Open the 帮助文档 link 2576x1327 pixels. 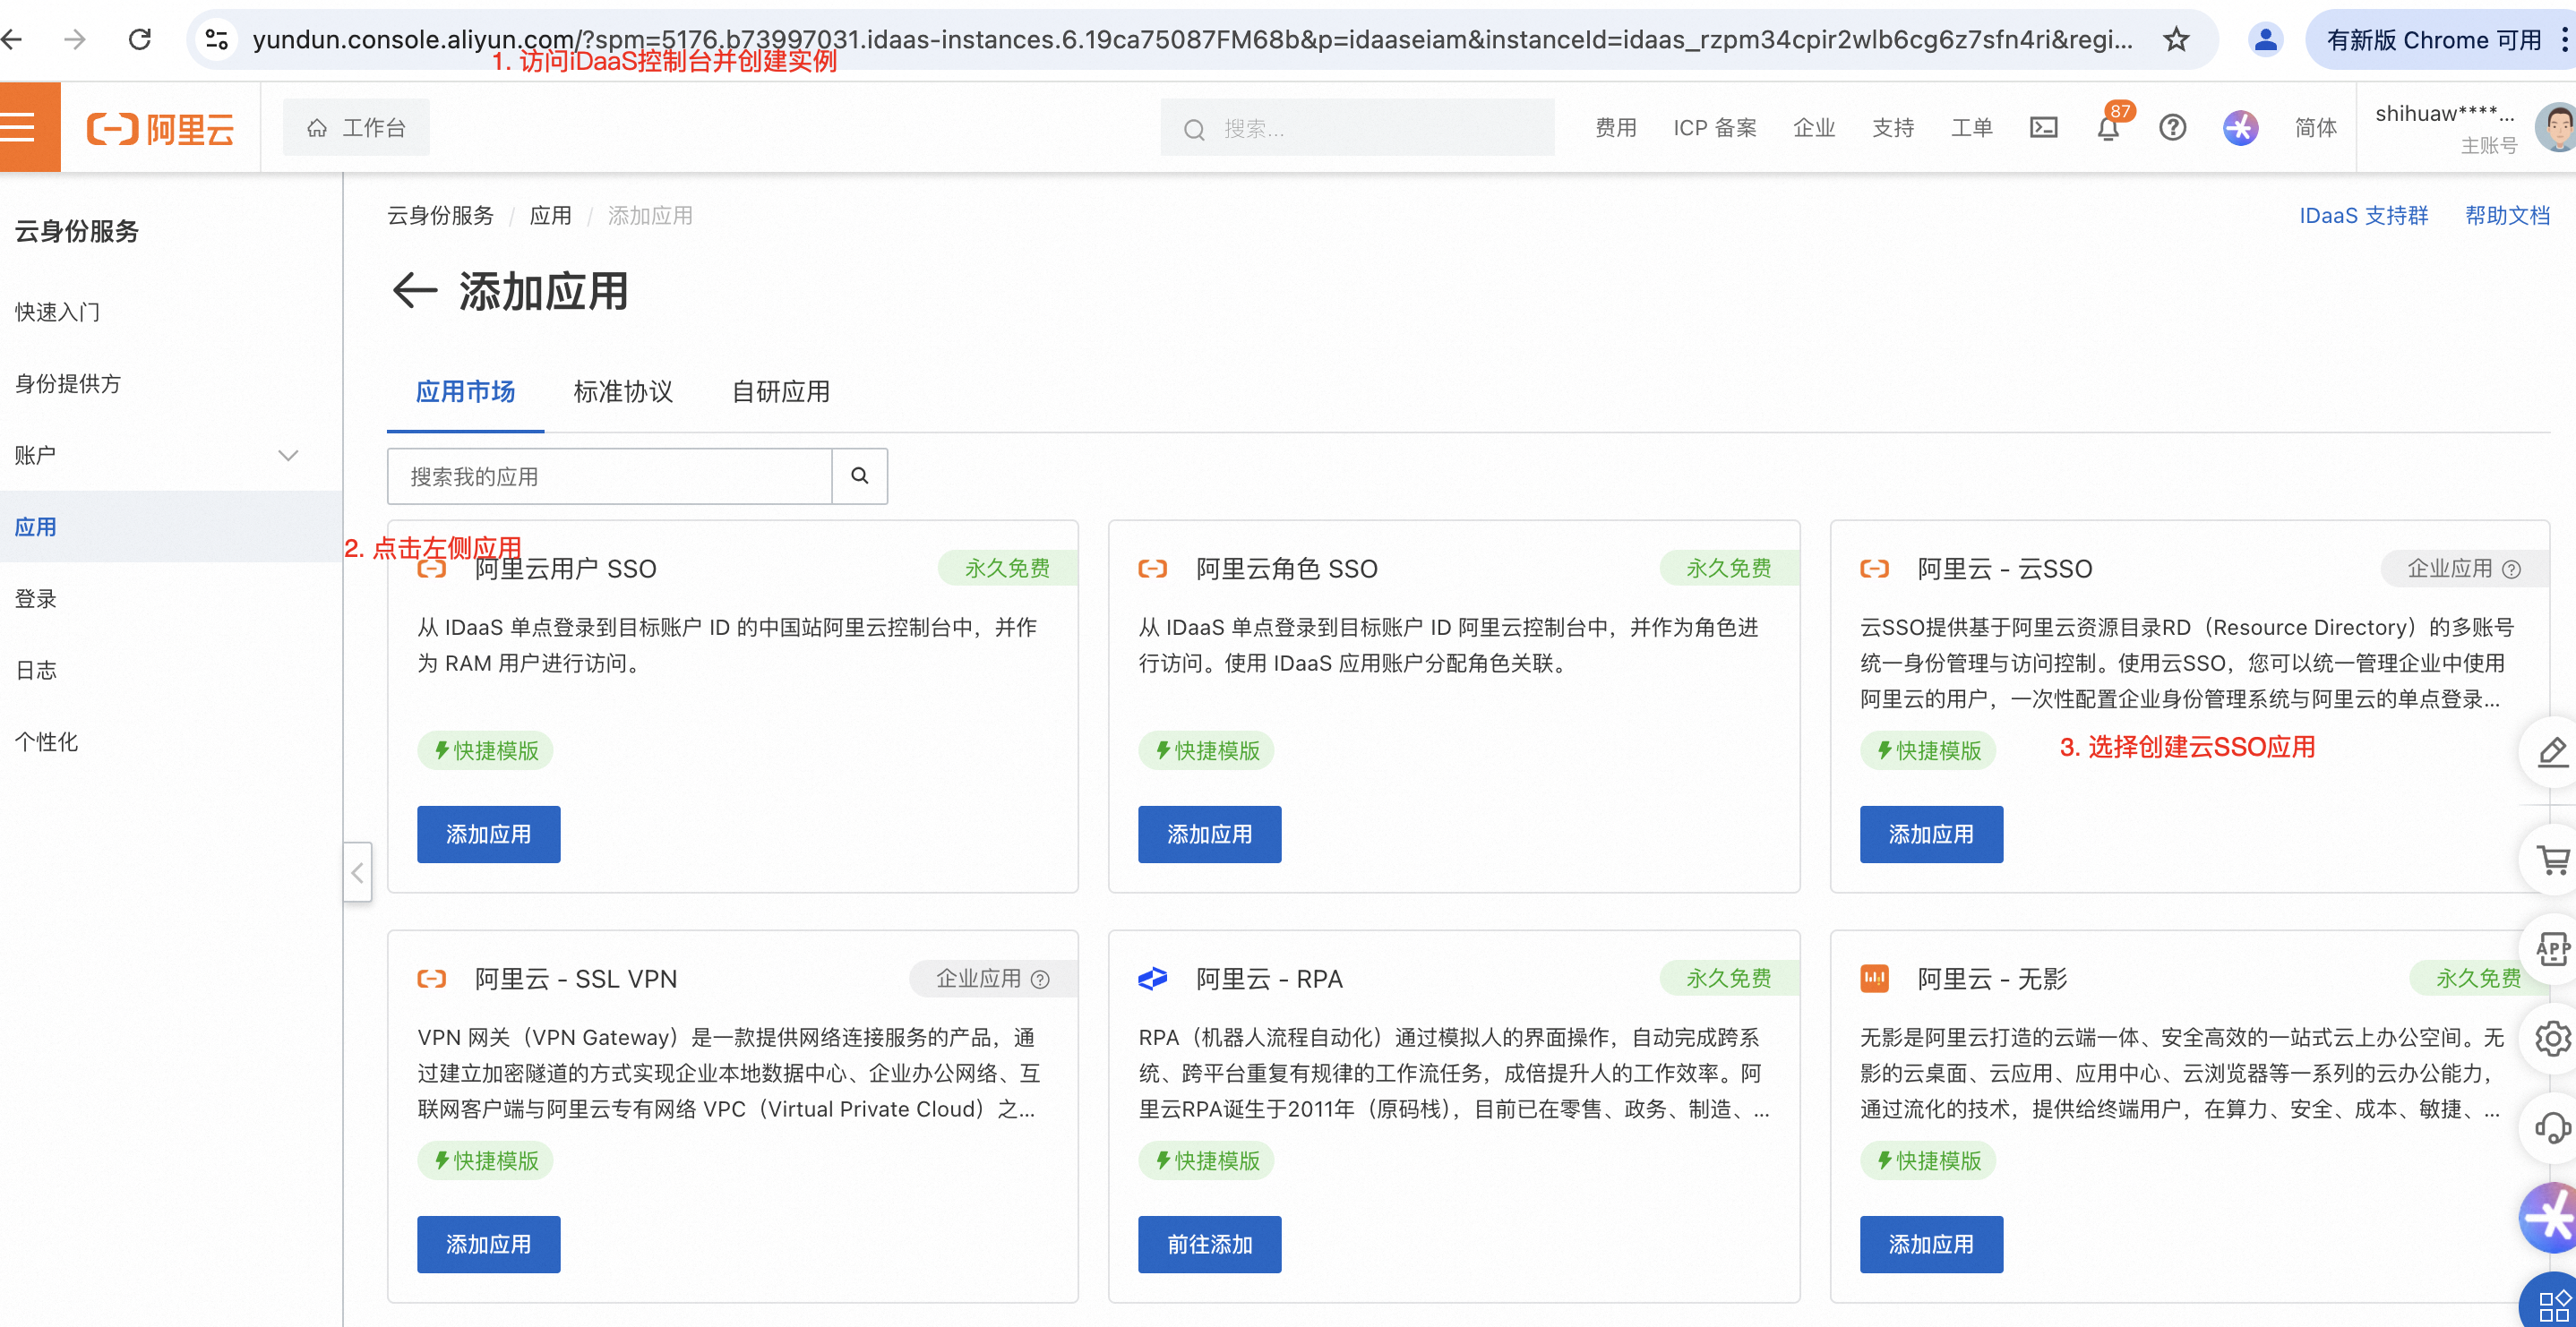point(2507,216)
